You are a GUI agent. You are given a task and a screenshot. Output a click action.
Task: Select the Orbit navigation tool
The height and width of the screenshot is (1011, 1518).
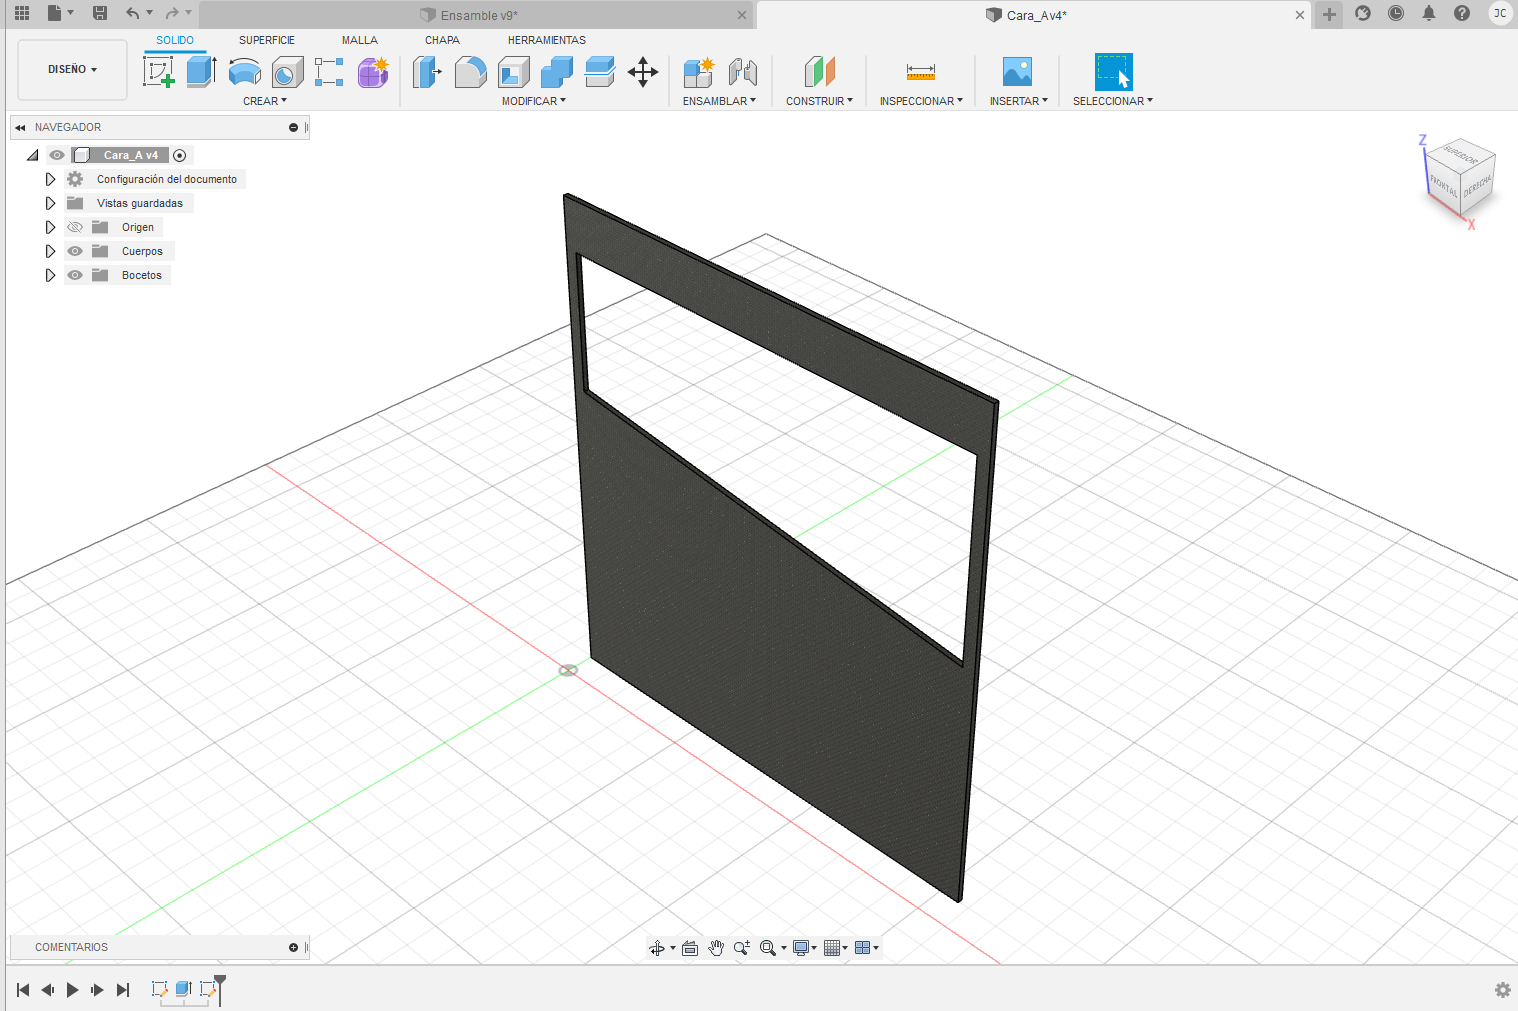(x=656, y=948)
